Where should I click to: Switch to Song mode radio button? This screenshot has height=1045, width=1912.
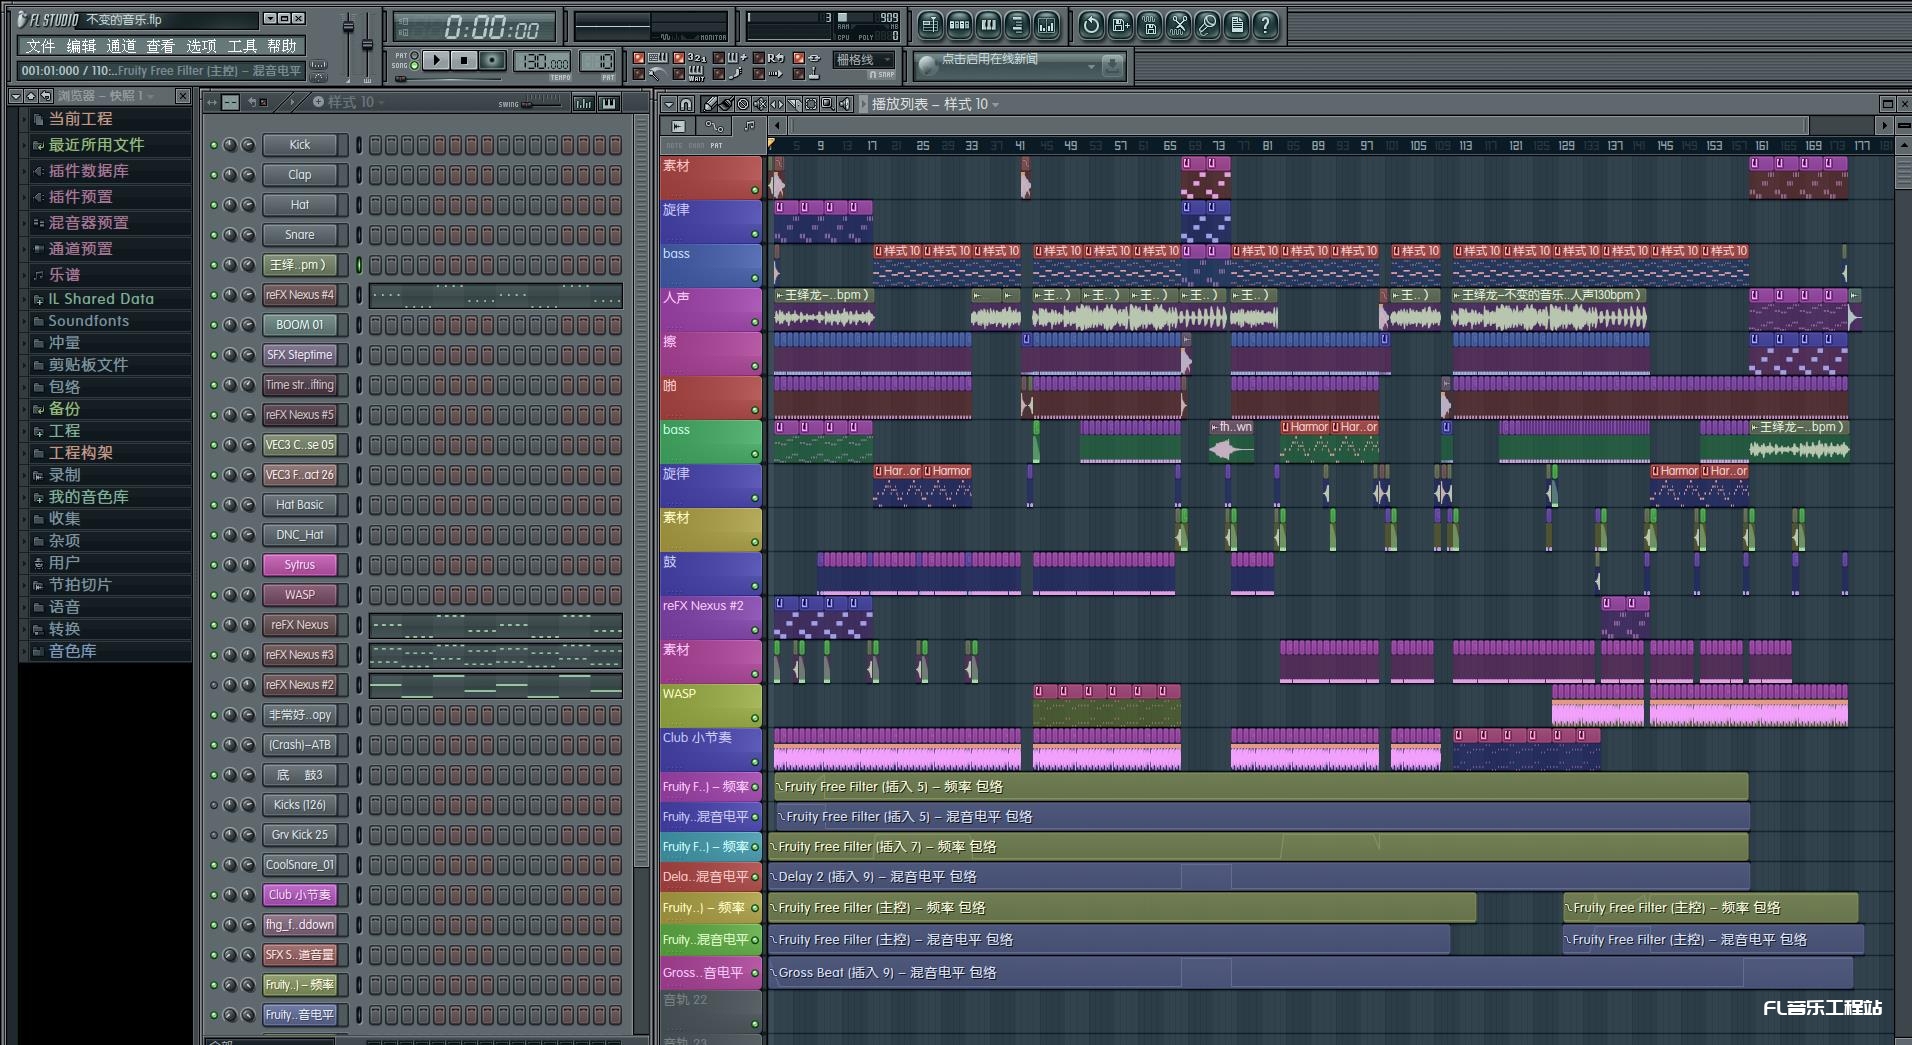tap(414, 65)
